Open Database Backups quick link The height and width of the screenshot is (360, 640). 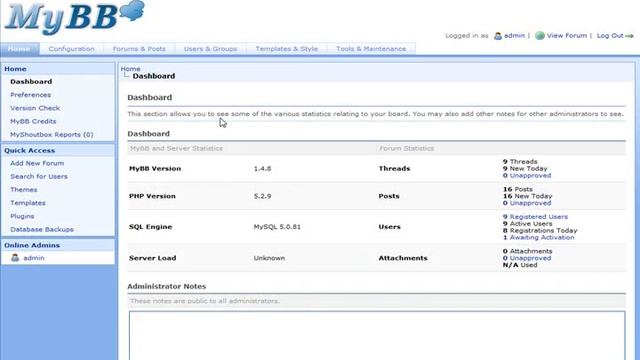click(42, 229)
